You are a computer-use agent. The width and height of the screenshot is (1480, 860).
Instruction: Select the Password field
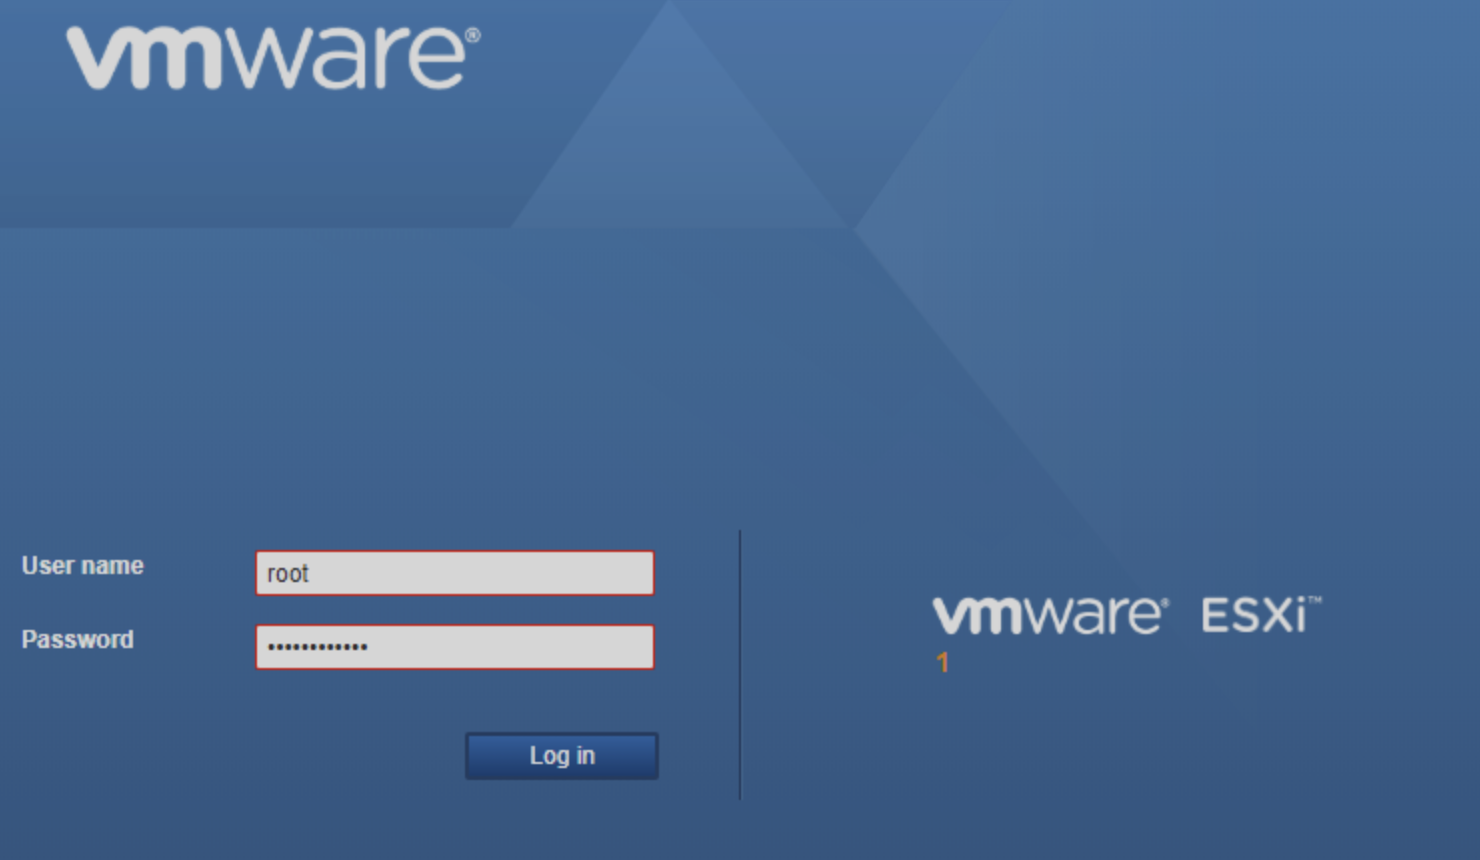tap(455, 647)
